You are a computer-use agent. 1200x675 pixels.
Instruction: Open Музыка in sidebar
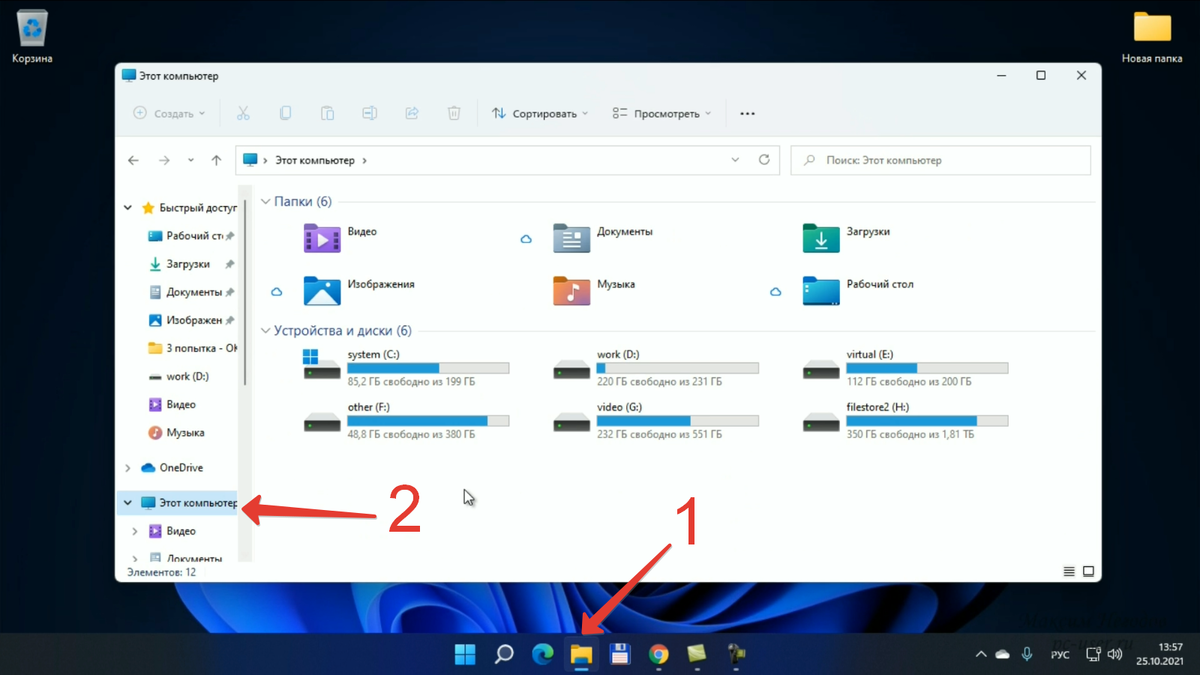(177, 433)
